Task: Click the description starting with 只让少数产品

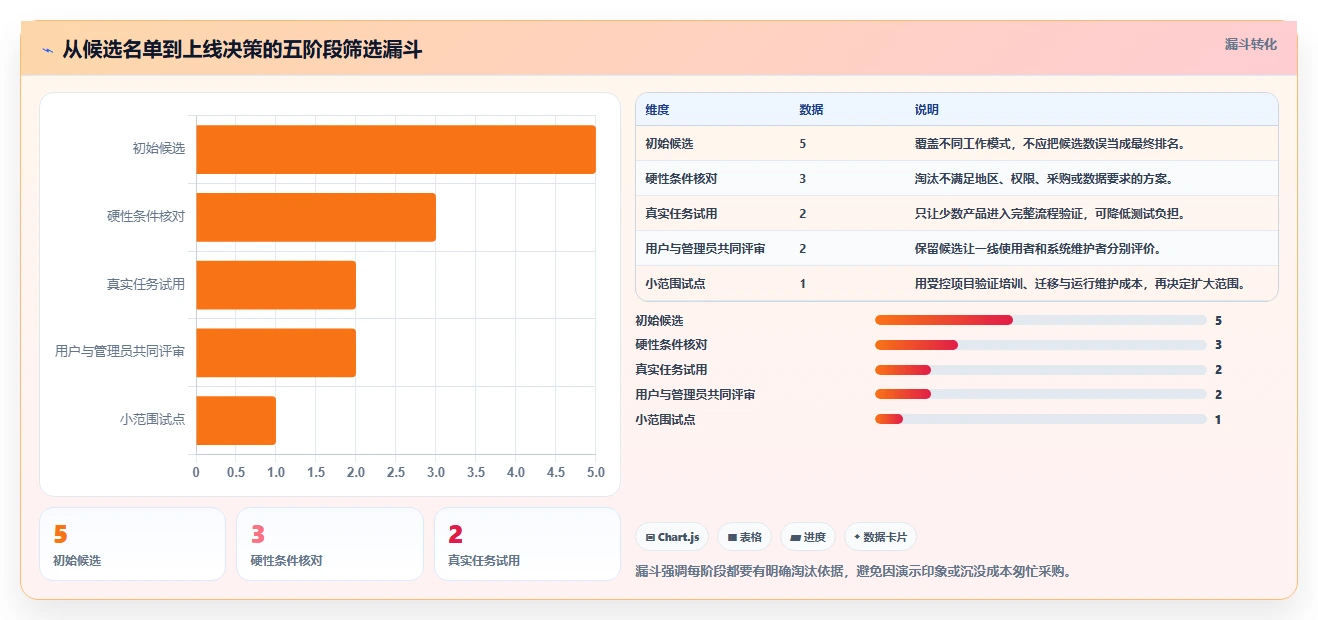Action: tap(1050, 214)
